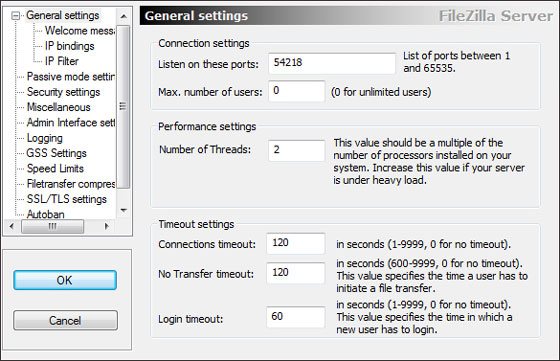Click the 'Login timeout:' label

[191, 319]
